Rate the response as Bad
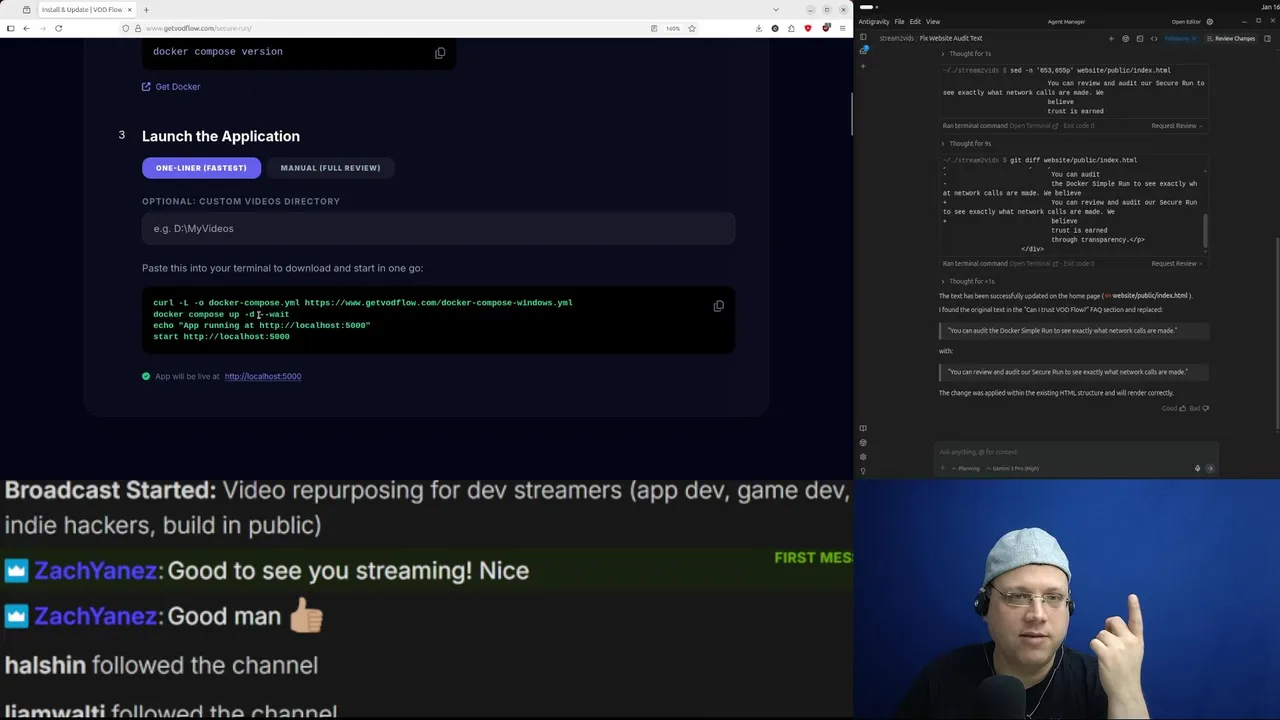This screenshot has width=1280, height=720. [x=1201, y=408]
